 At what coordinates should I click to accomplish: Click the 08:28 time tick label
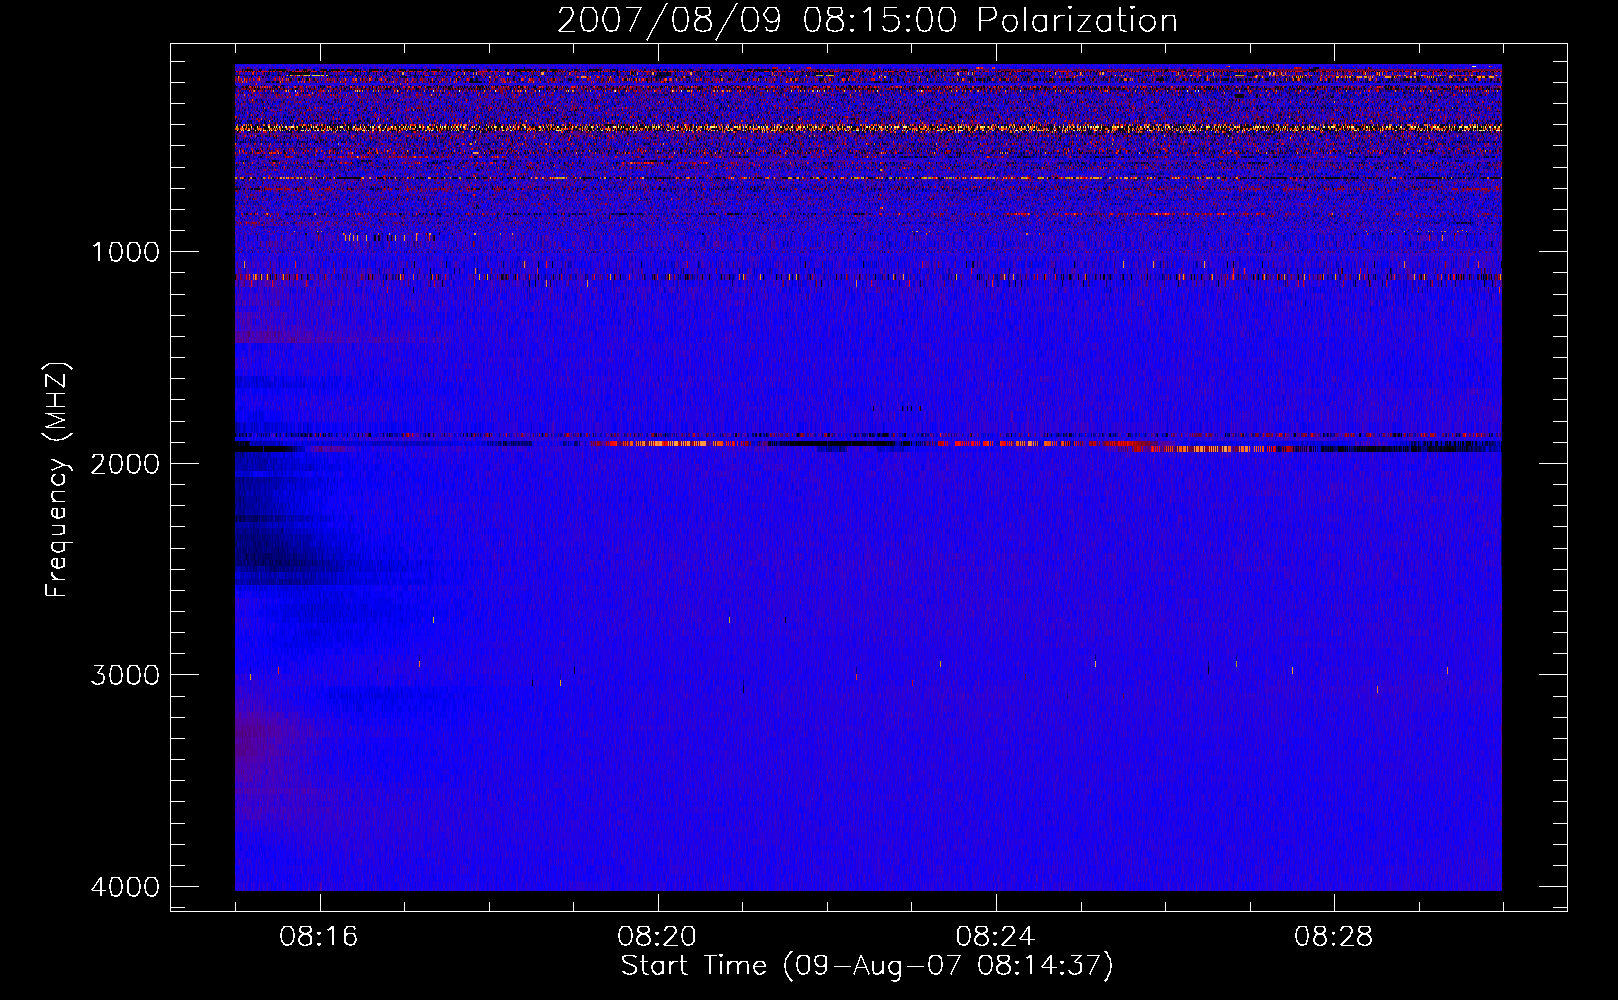tap(1333, 937)
